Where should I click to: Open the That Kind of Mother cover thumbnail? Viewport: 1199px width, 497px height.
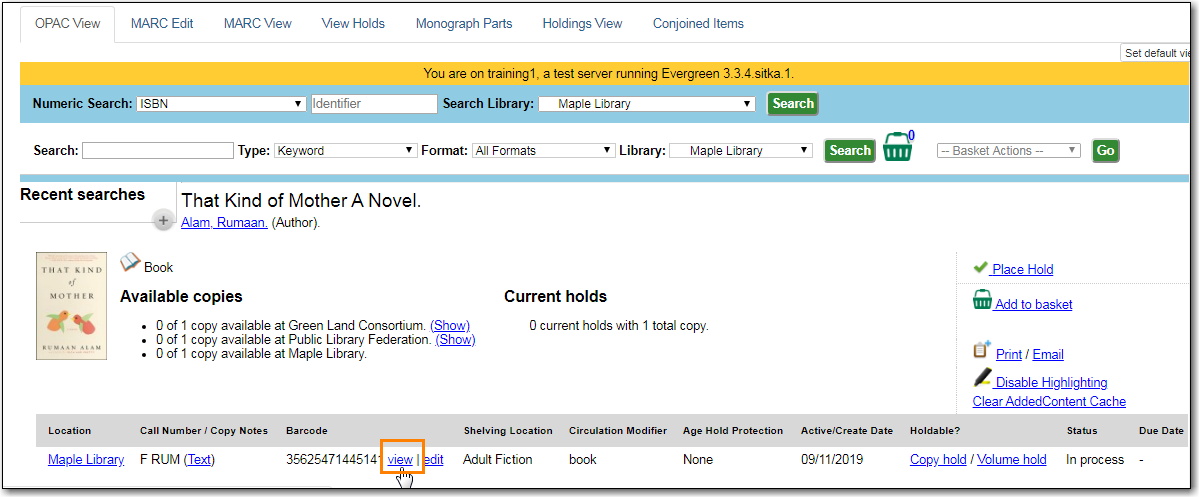click(72, 306)
